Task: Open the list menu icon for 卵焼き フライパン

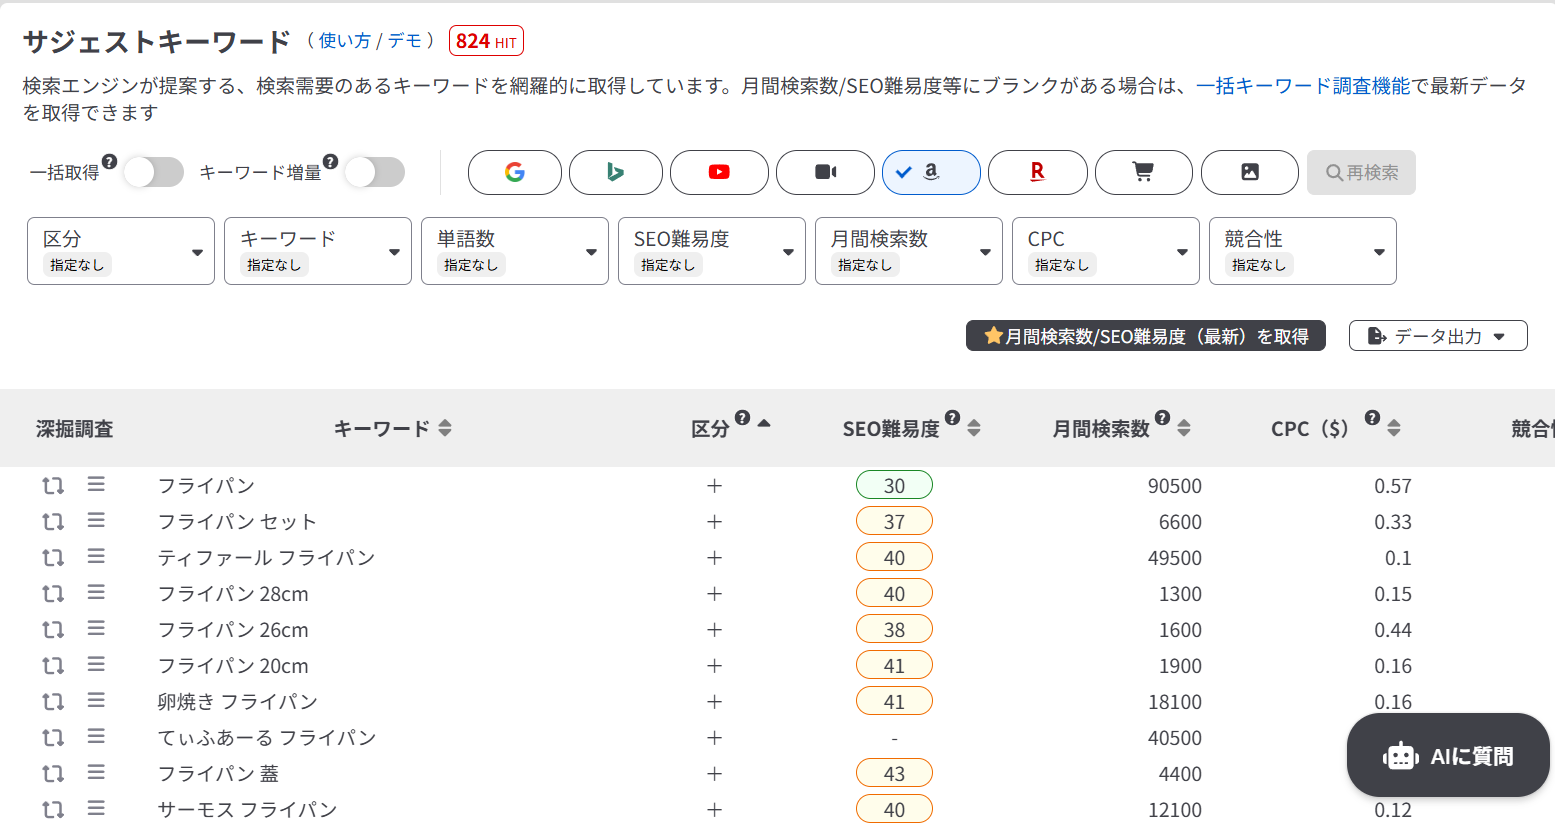Action: point(96,701)
